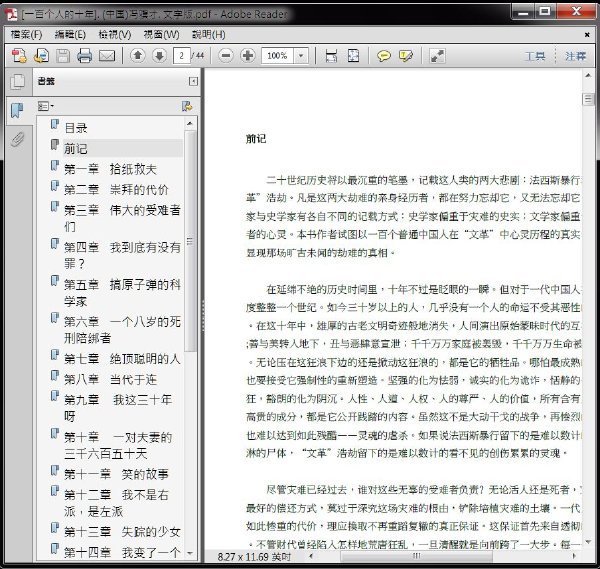Click the horizontal scroll left arrow
This screenshot has height=569, width=600.
(x=311, y=555)
